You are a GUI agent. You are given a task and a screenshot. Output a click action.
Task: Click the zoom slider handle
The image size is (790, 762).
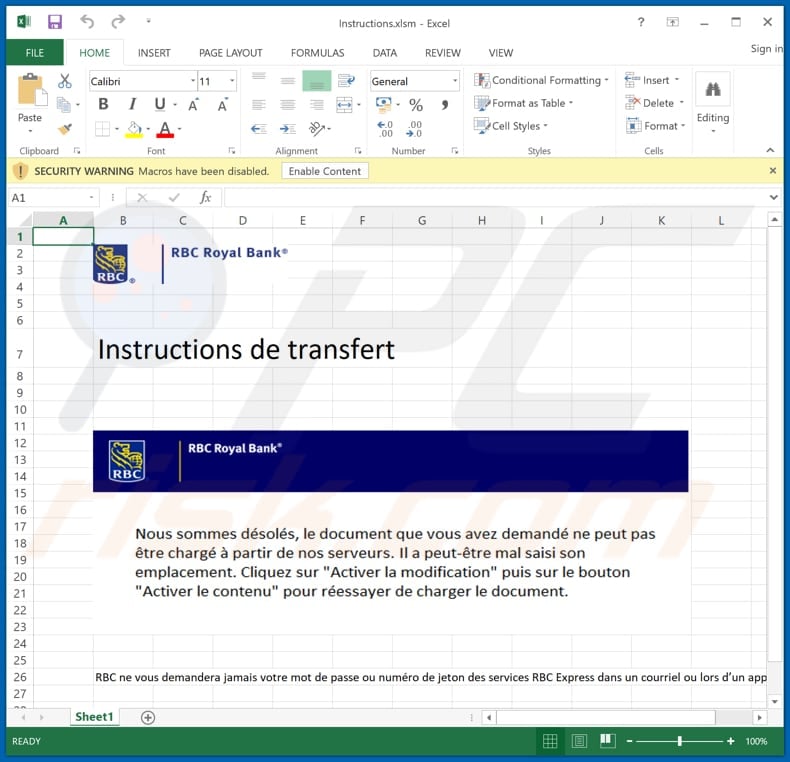[x=680, y=741]
